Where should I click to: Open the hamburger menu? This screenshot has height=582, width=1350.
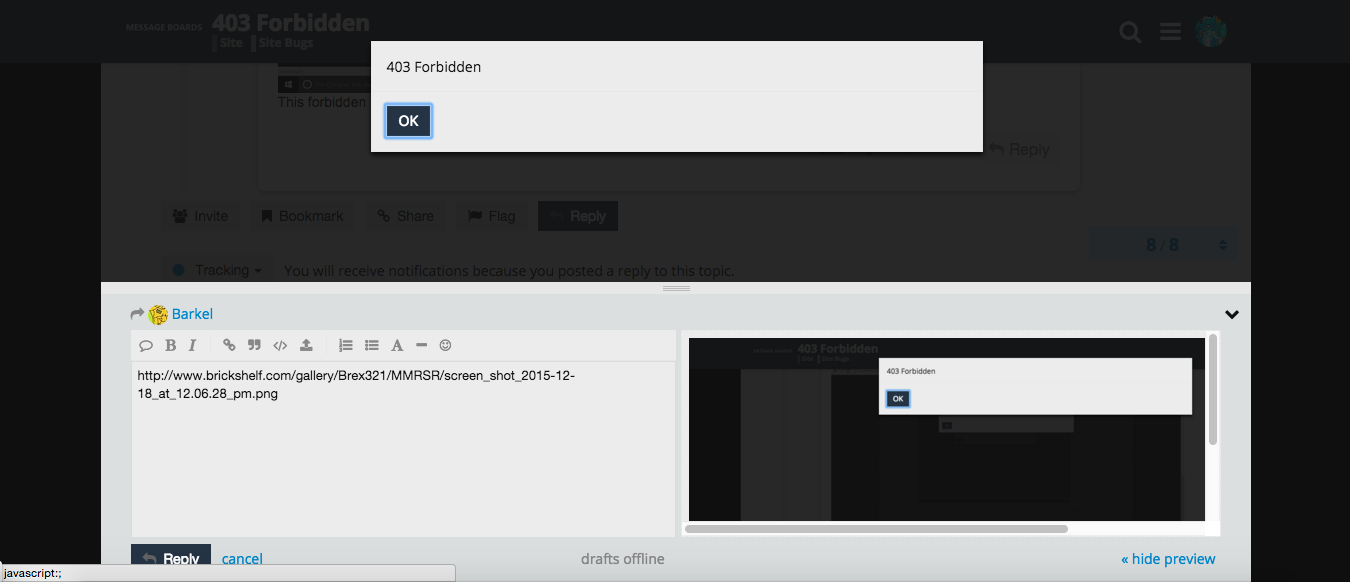pos(1170,31)
